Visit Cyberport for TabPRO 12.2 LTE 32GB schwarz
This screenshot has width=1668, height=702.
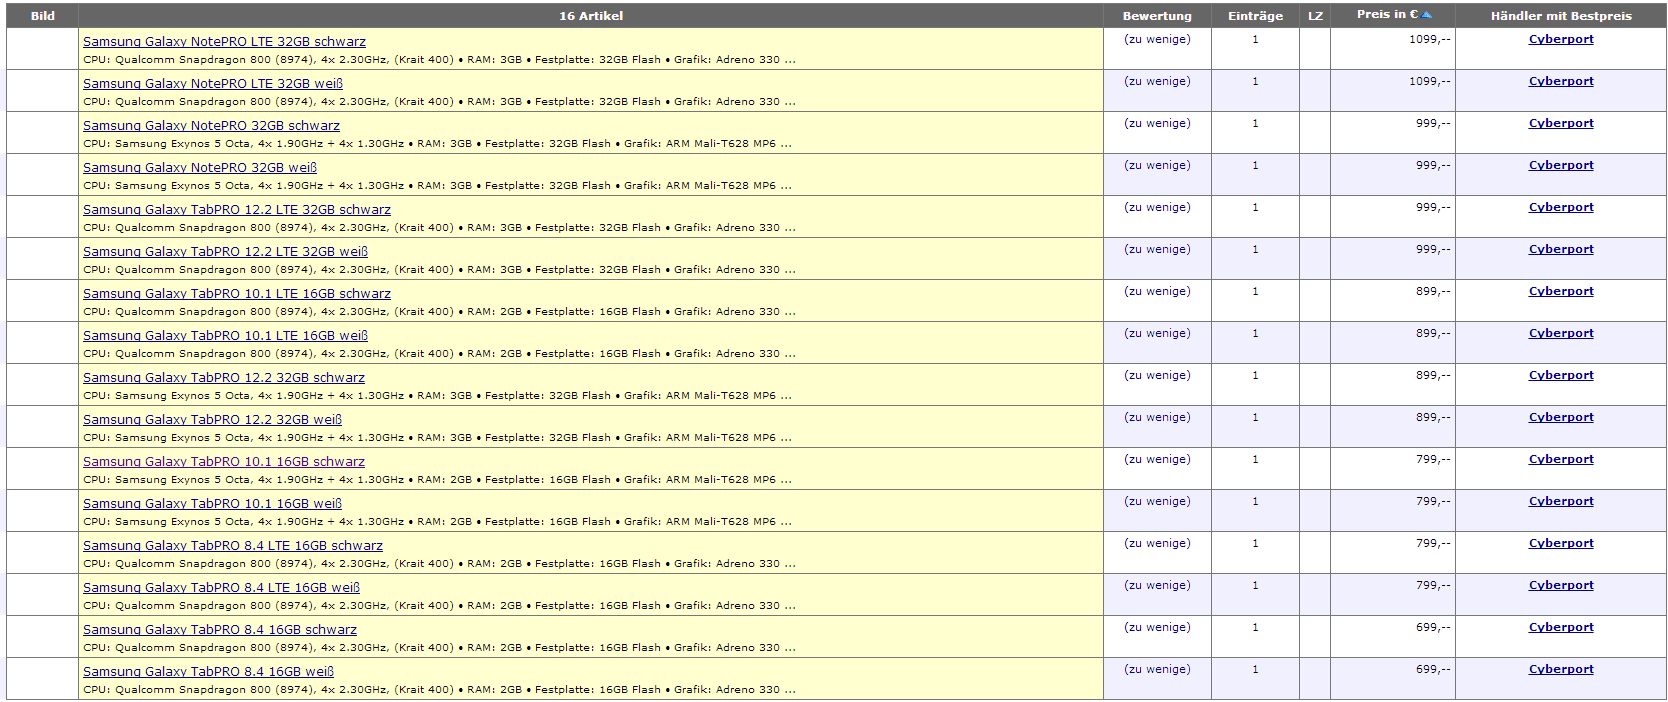[x=1561, y=208]
